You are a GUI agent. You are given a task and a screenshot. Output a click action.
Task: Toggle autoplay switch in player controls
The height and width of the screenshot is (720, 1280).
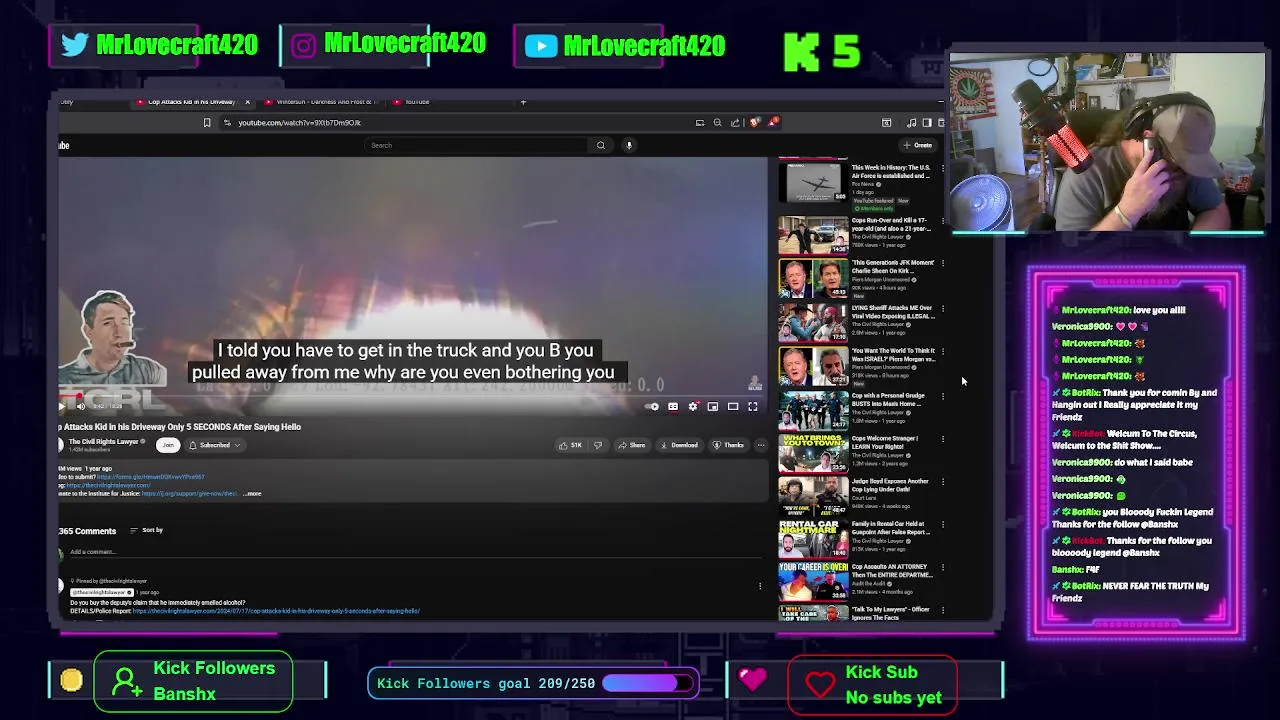click(653, 407)
